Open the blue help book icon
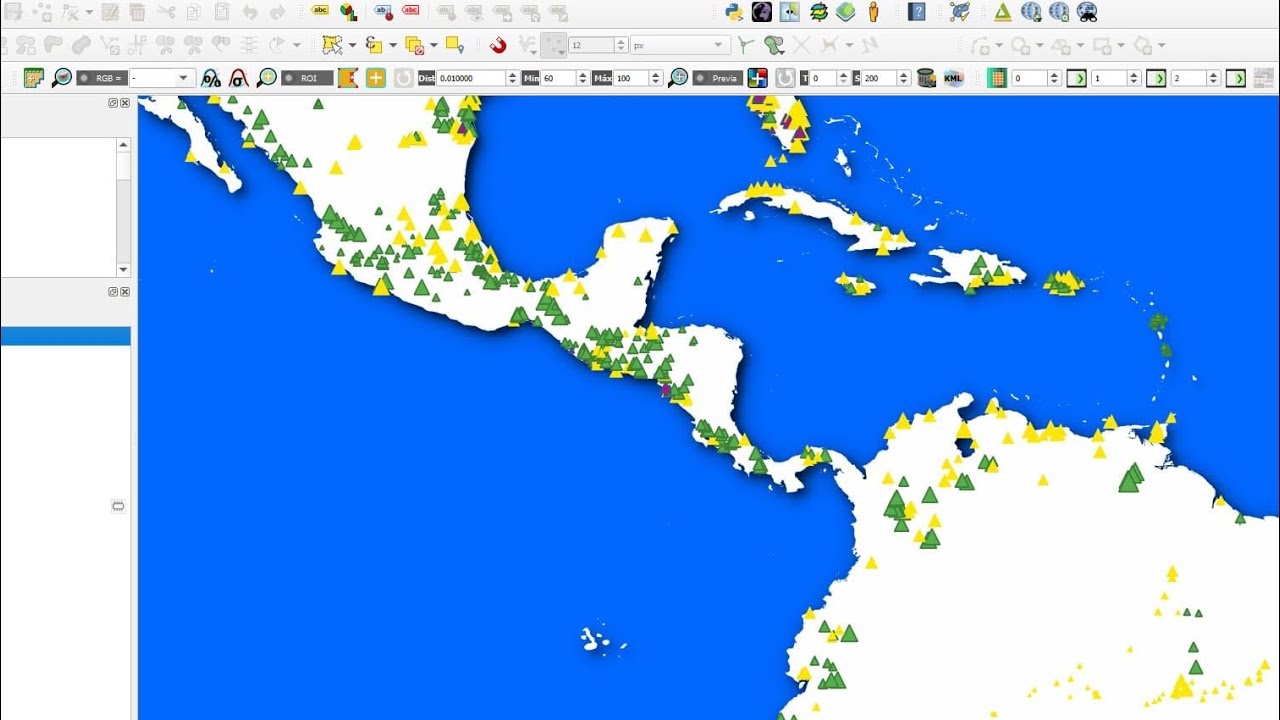The height and width of the screenshot is (720, 1280). tap(917, 12)
